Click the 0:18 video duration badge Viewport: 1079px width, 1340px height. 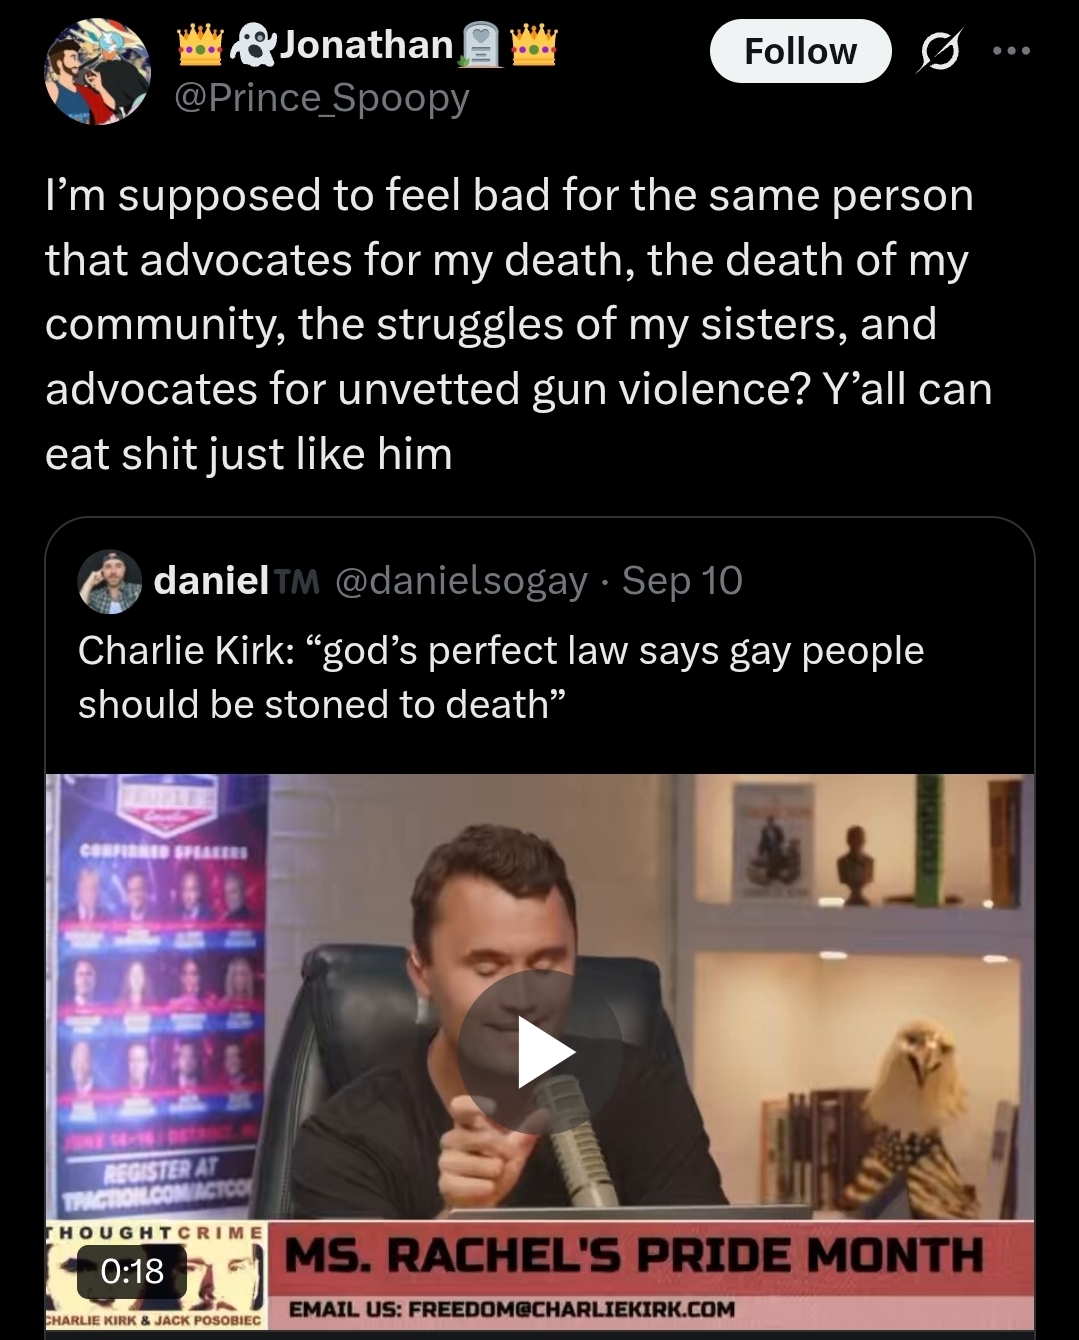132,1271
